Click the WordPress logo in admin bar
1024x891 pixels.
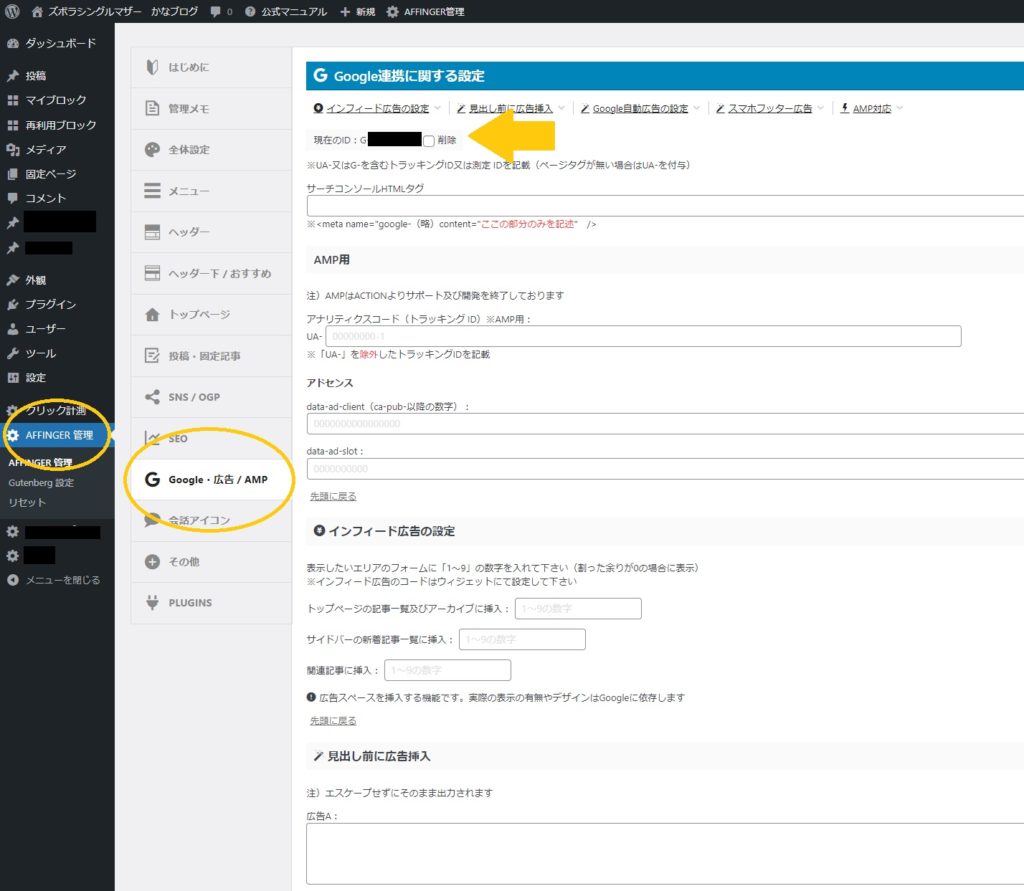13,12
